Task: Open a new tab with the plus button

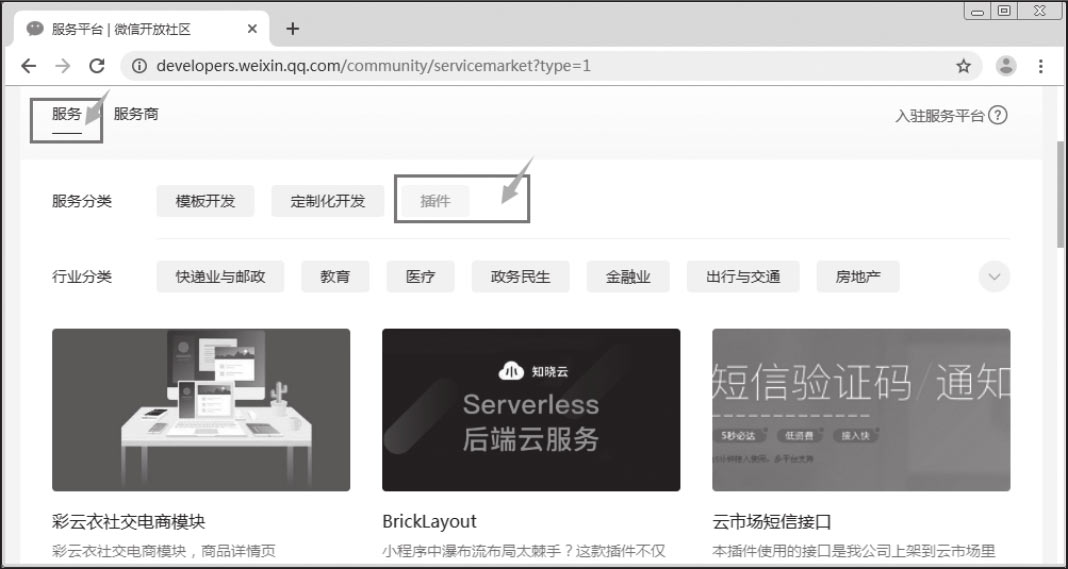Action: coord(292,29)
